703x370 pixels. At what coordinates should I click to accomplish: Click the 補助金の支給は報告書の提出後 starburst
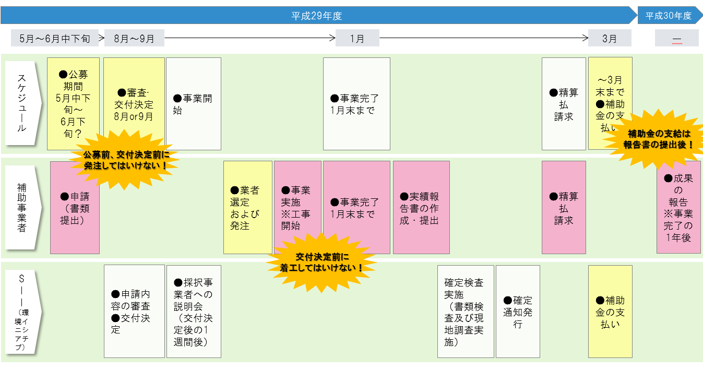click(x=658, y=139)
